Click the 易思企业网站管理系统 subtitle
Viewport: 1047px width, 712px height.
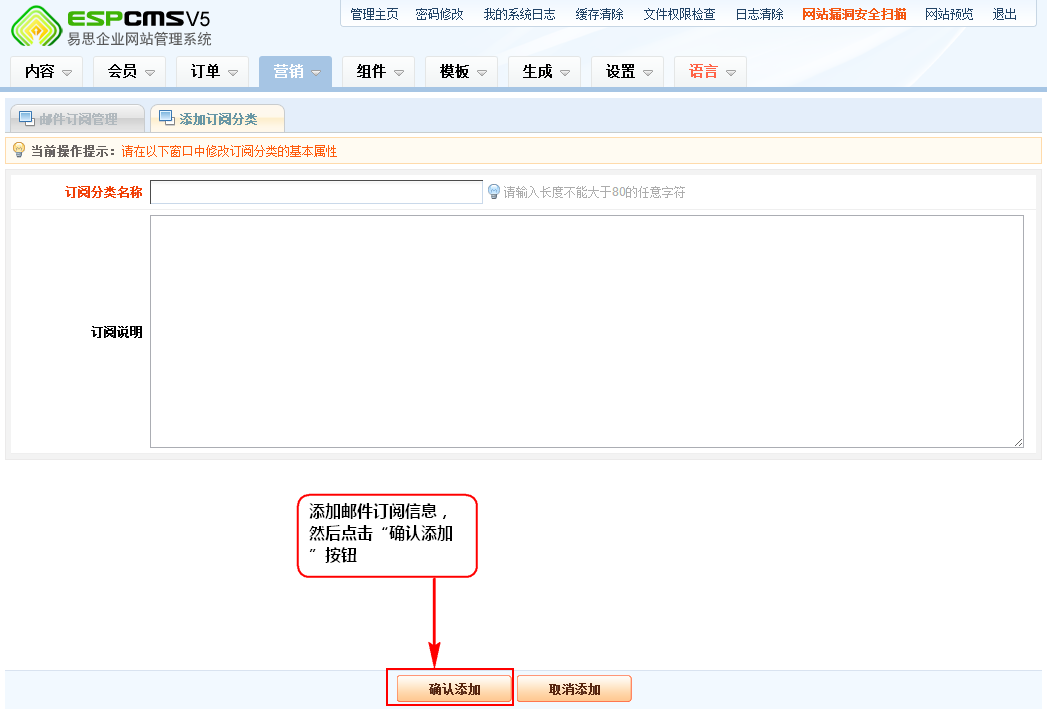140,39
